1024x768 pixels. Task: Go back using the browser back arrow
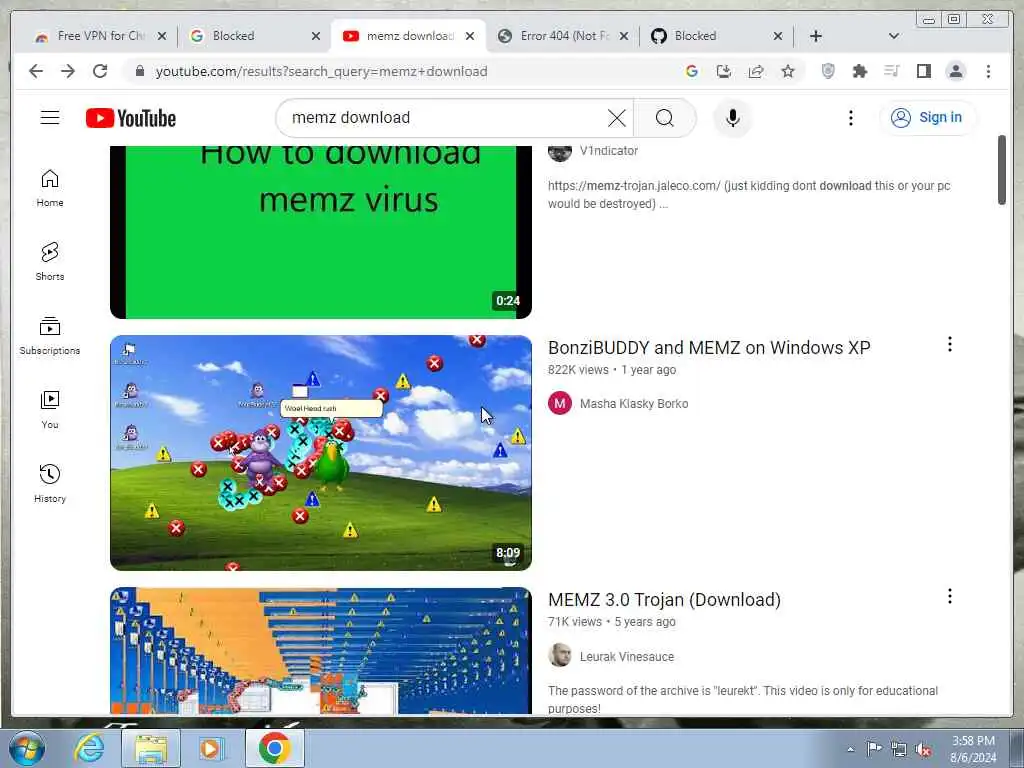point(36,71)
